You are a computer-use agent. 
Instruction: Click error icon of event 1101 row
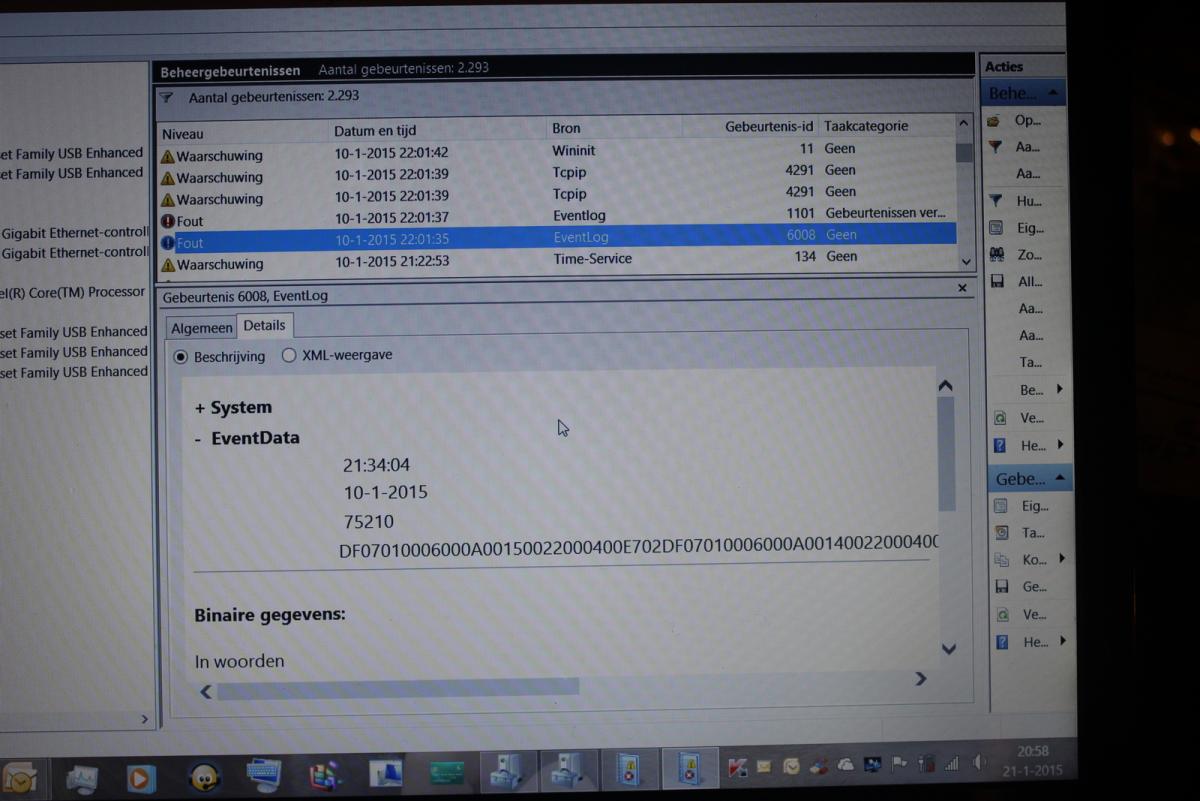pos(168,221)
